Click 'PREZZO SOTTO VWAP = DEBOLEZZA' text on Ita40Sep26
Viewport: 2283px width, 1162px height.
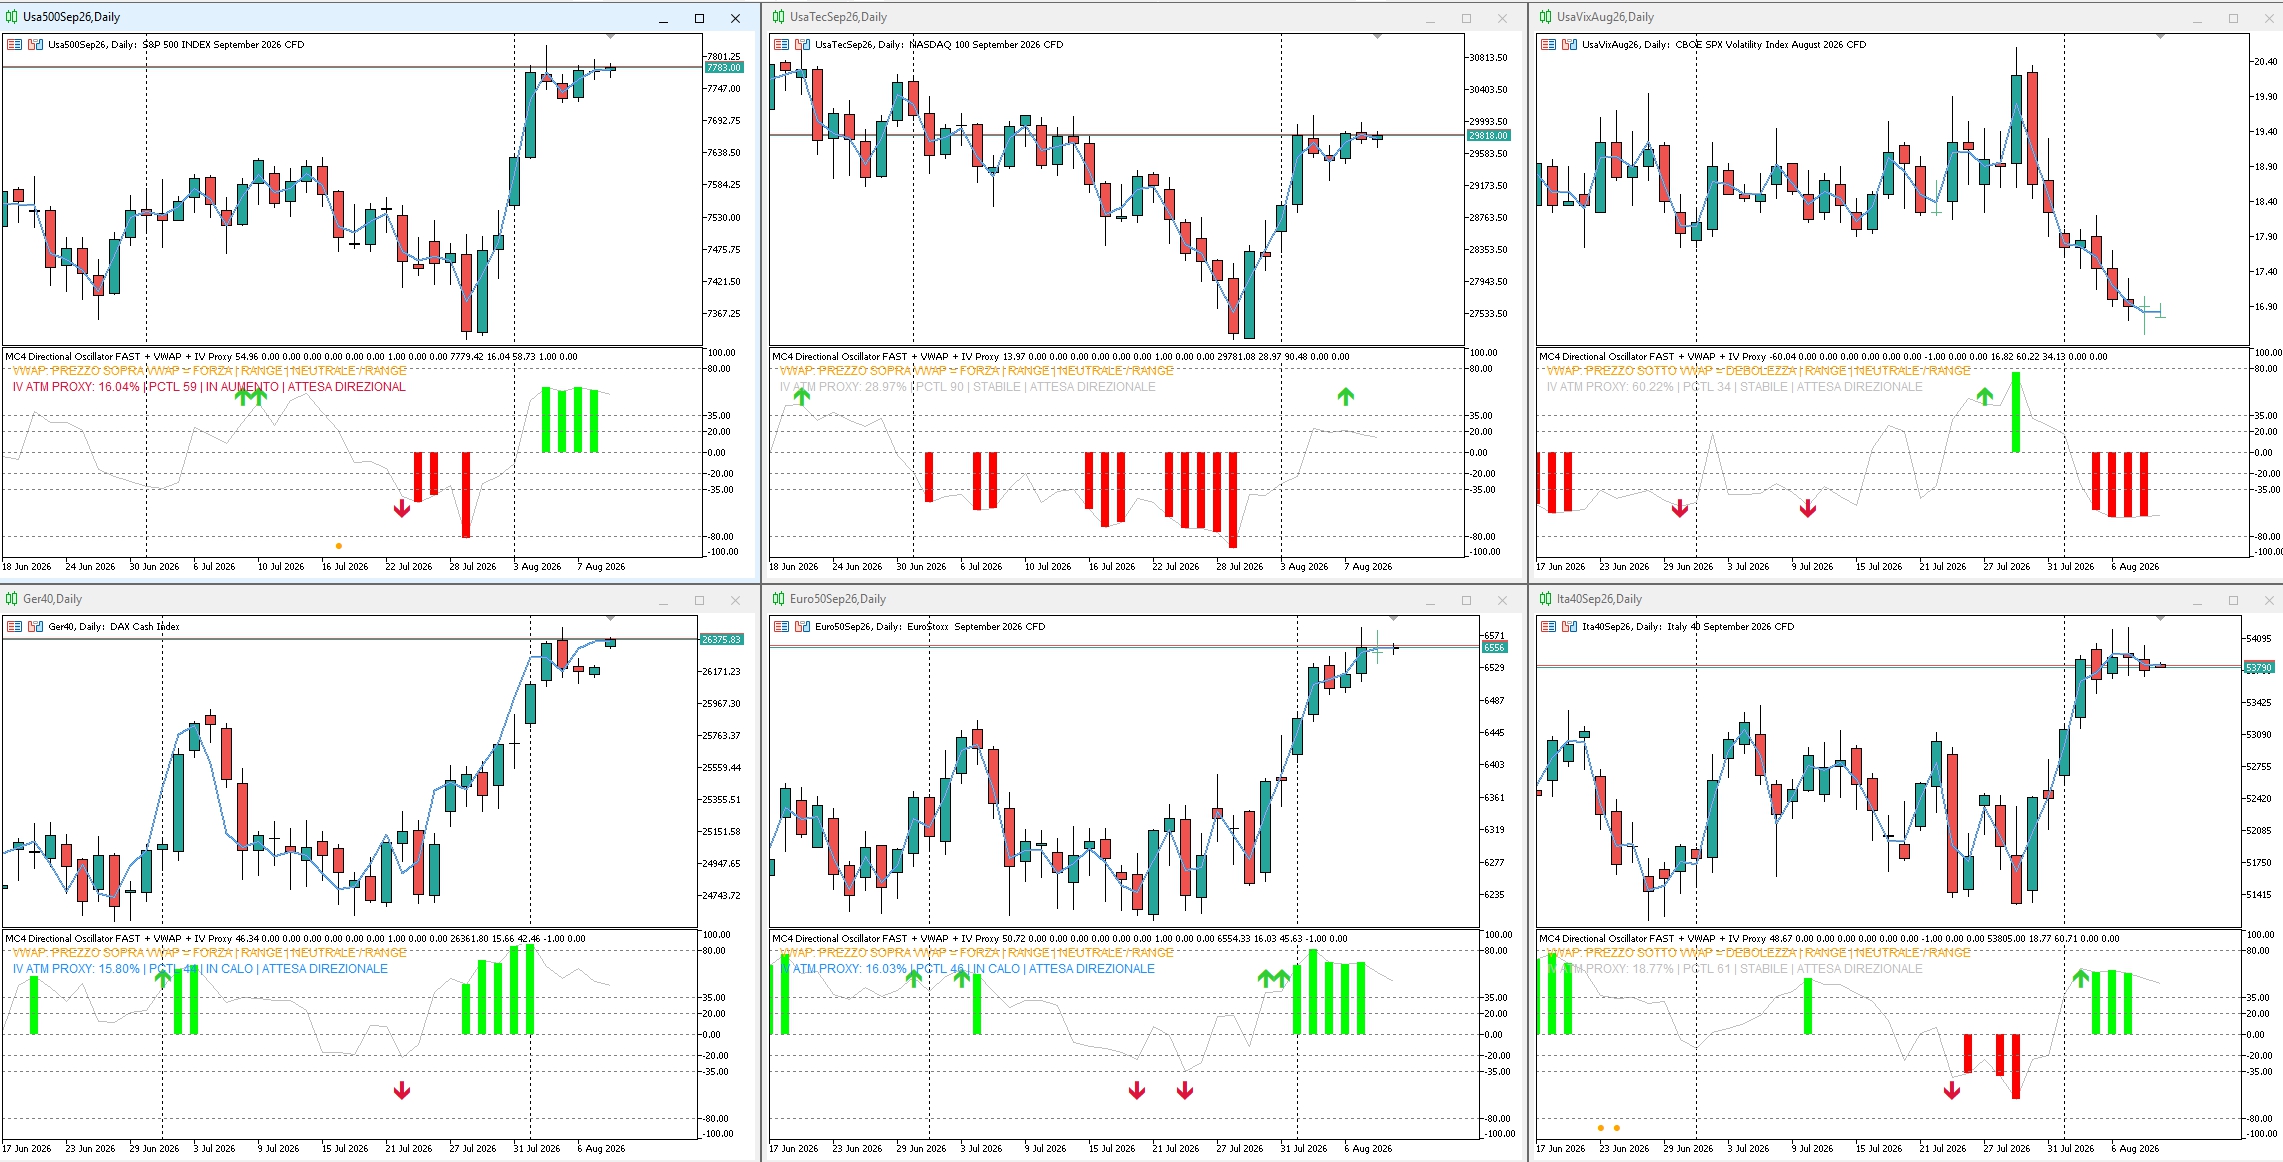click(1692, 953)
